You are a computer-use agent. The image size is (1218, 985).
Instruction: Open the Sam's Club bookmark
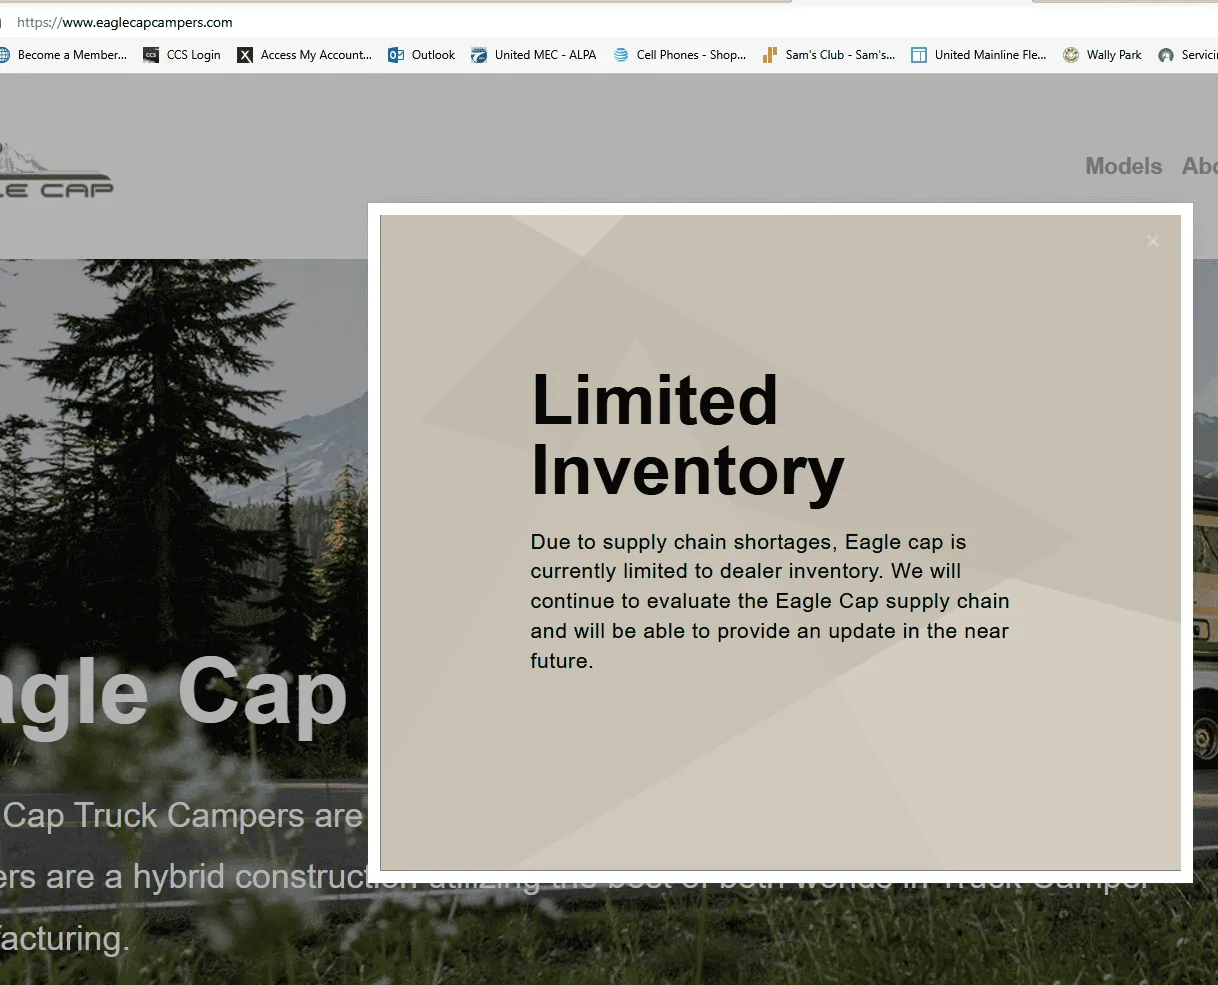[828, 55]
